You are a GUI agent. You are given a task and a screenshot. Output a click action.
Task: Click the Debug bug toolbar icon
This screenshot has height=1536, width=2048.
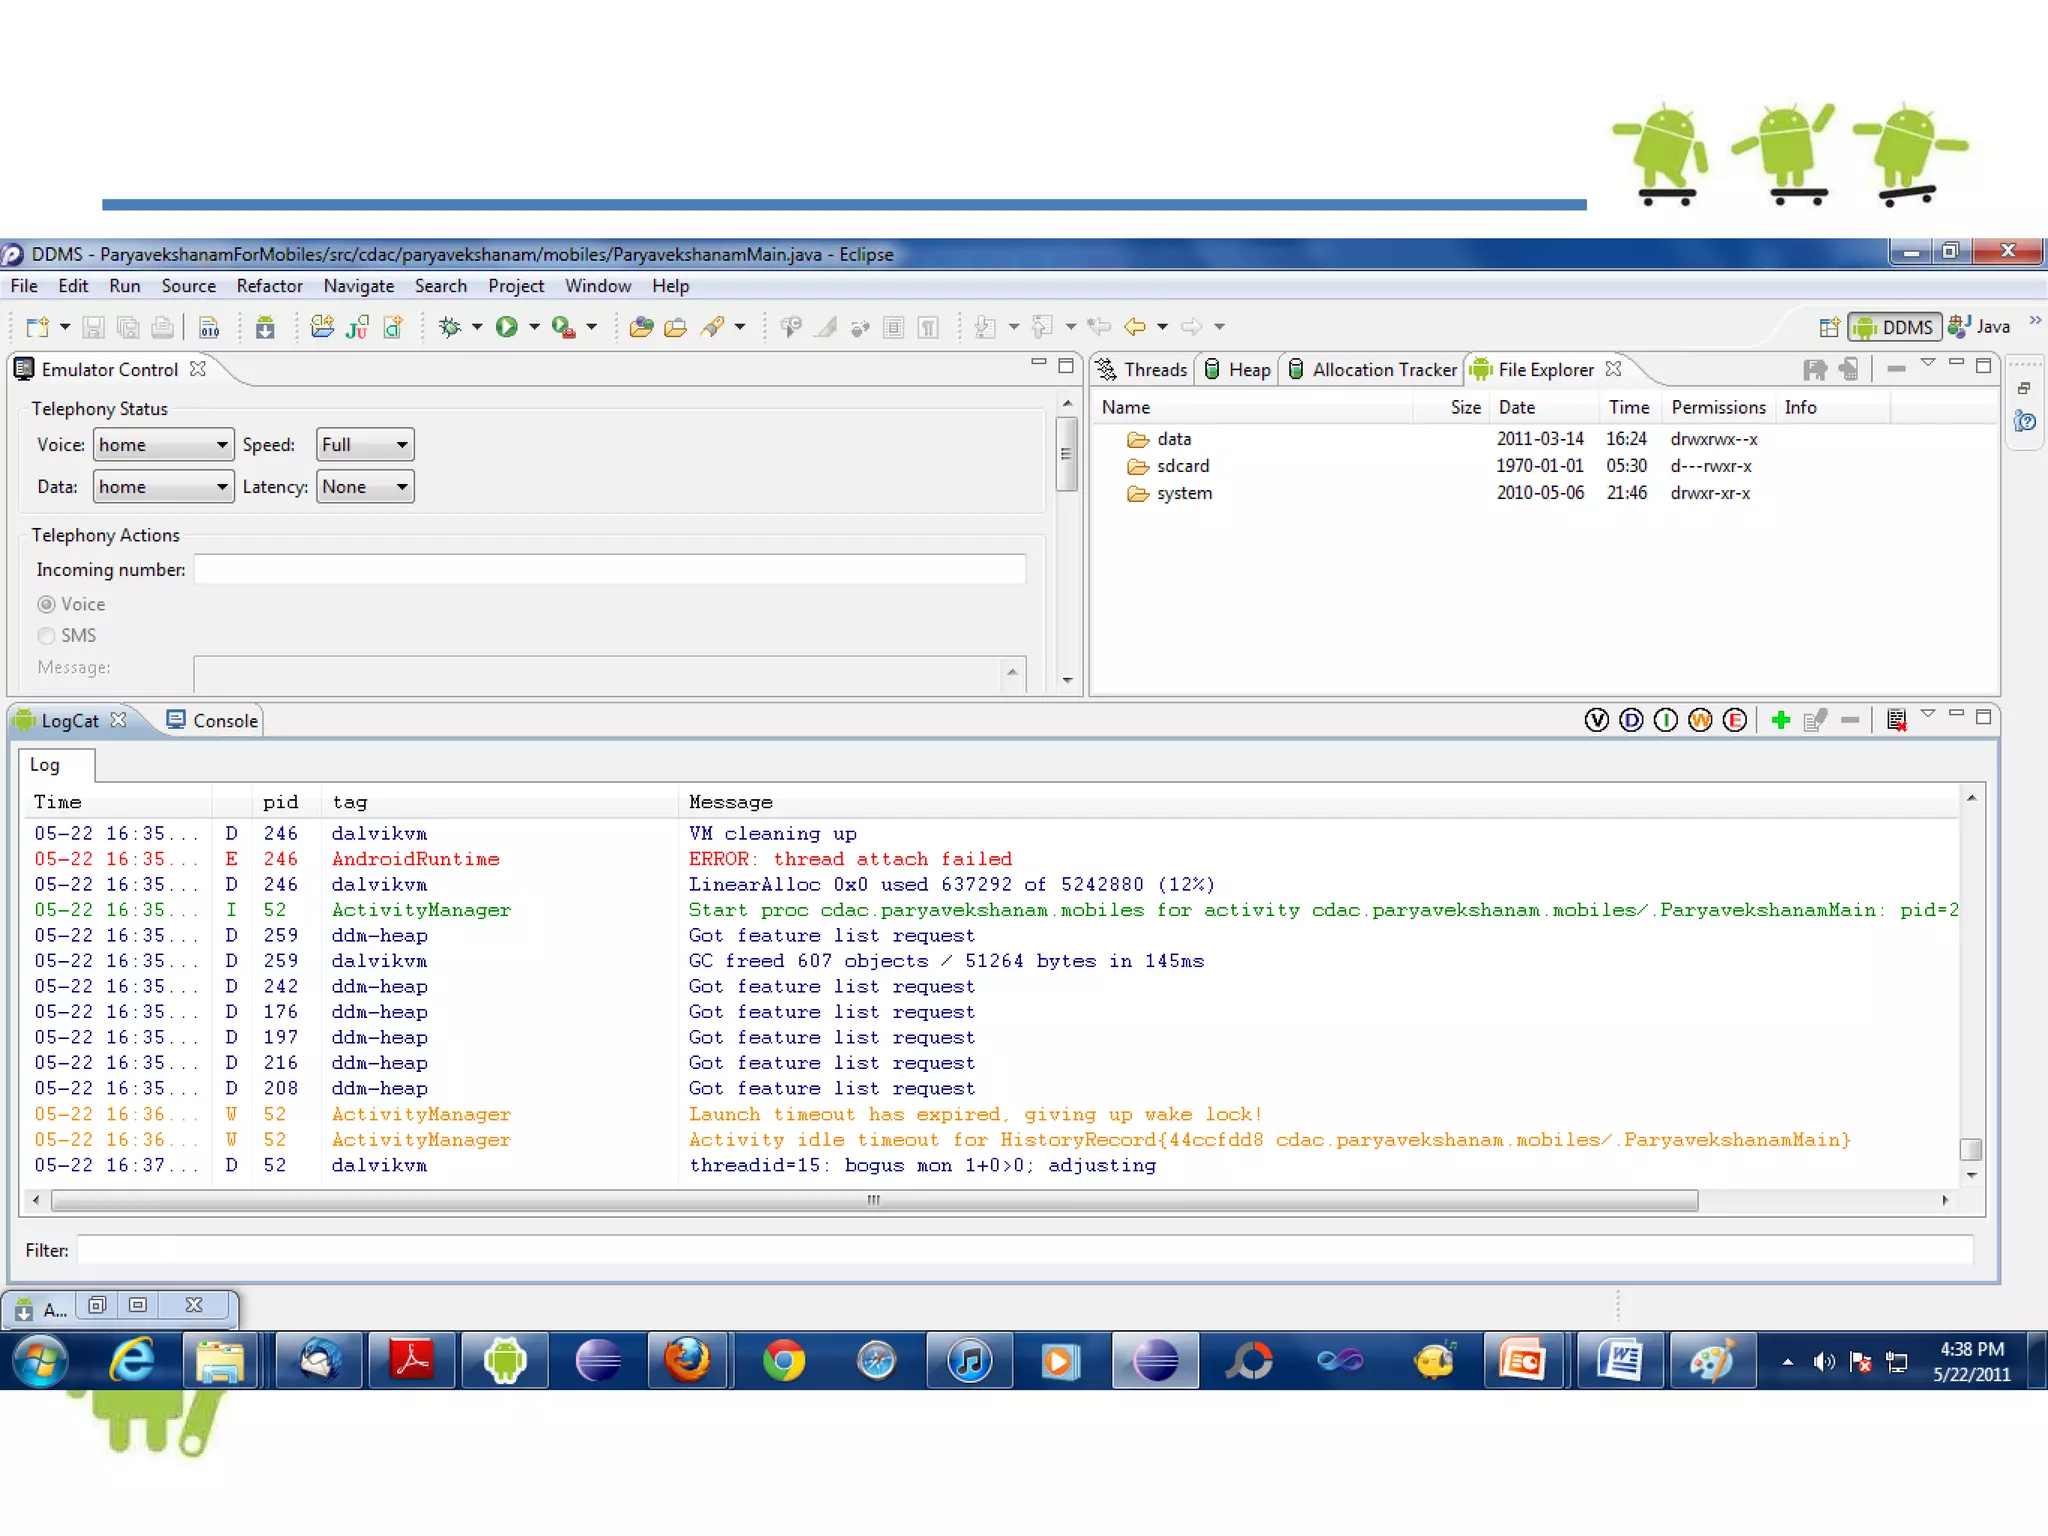click(450, 327)
